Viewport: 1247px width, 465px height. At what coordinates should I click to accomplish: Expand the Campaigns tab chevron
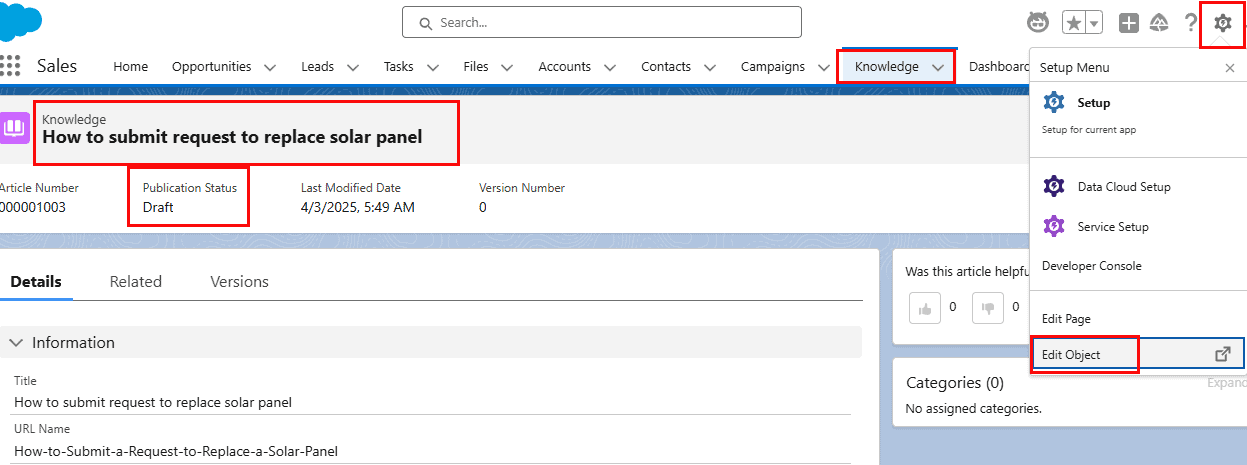tap(823, 67)
